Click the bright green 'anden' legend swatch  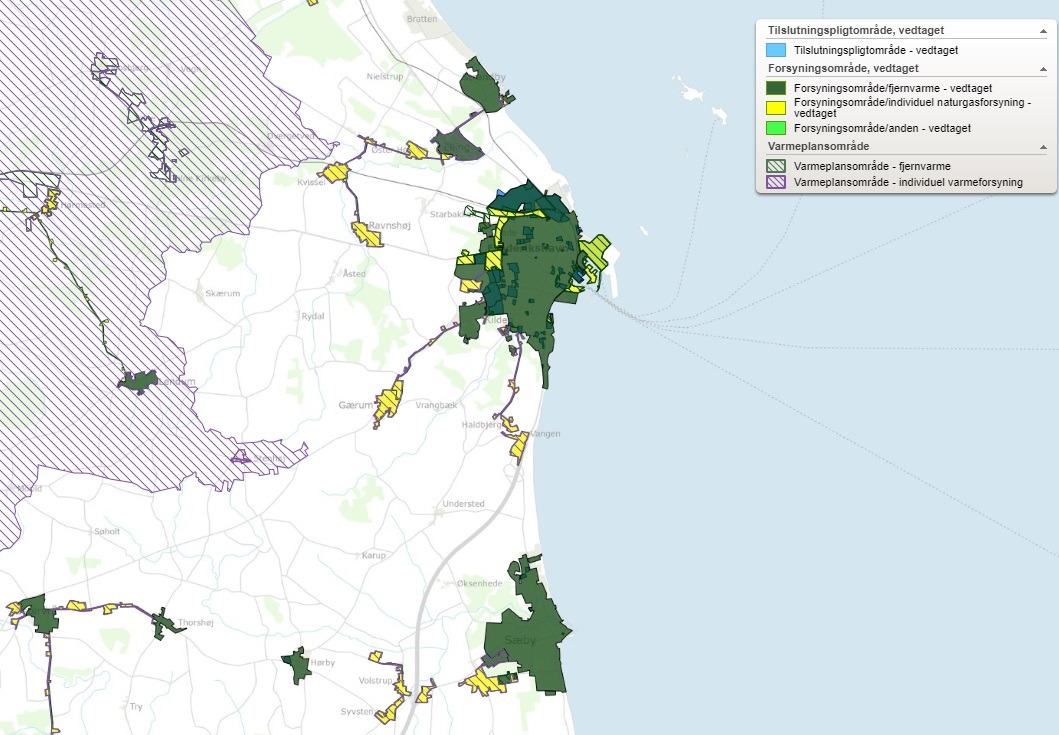[775, 128]
